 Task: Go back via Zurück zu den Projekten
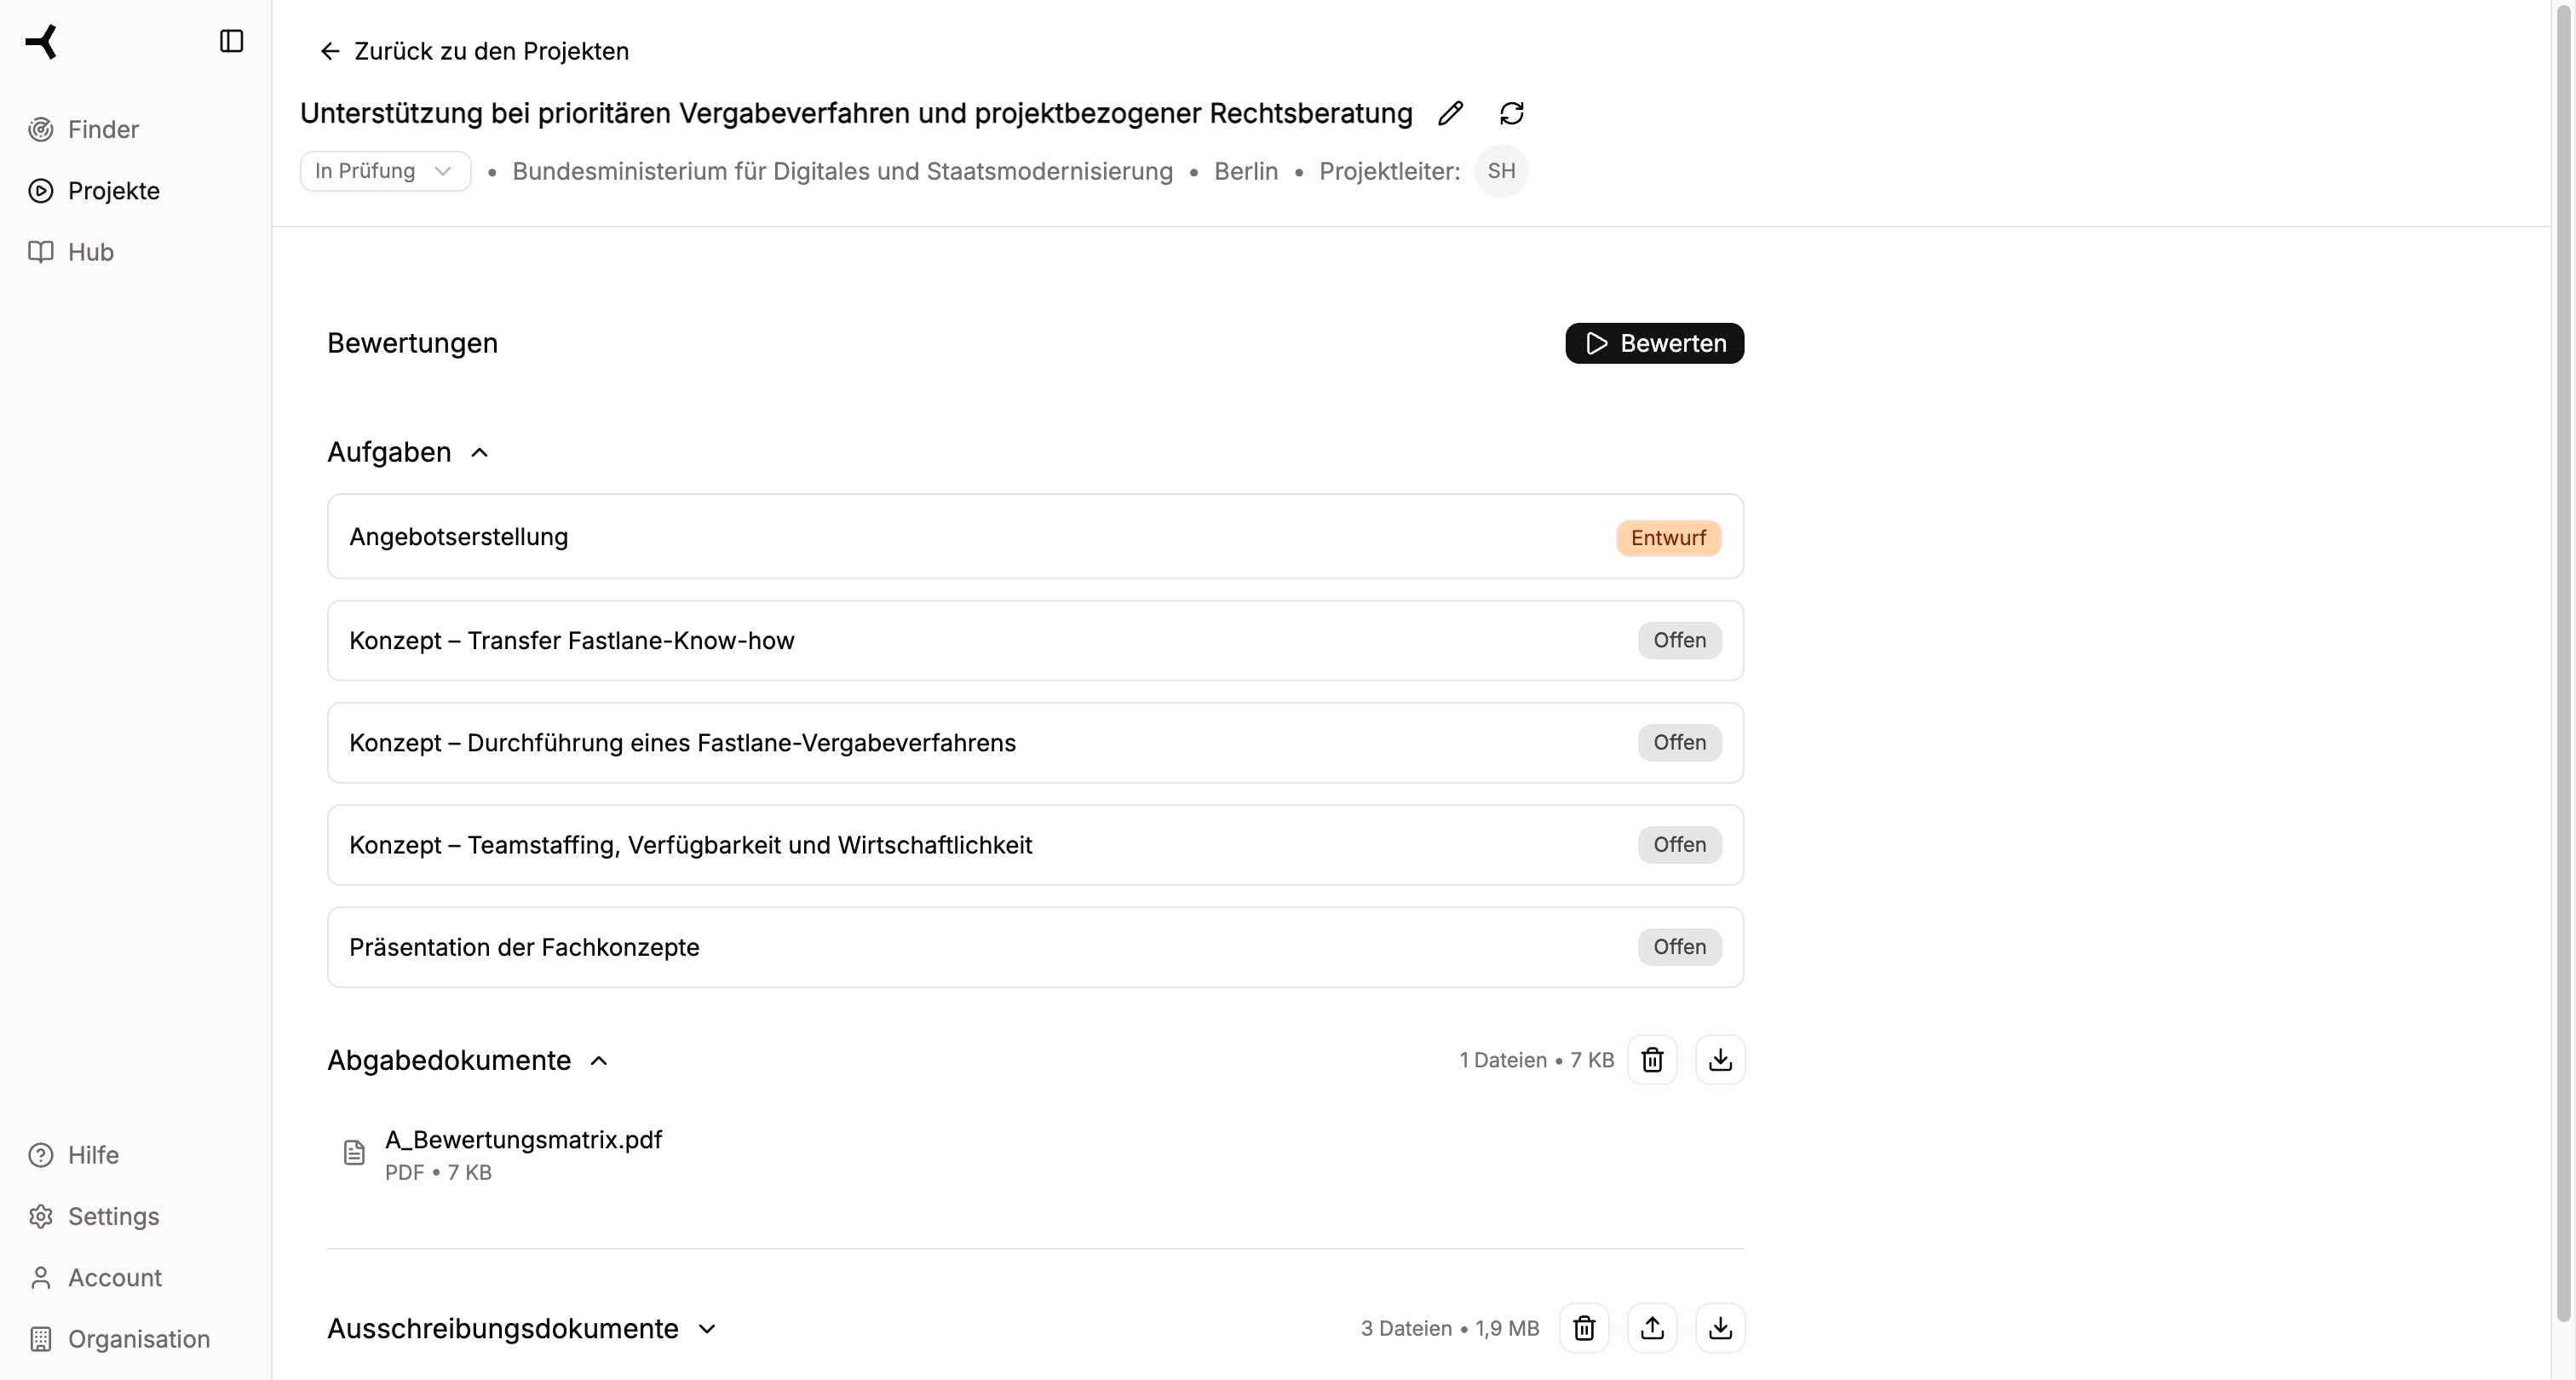[x=471, y=51]
